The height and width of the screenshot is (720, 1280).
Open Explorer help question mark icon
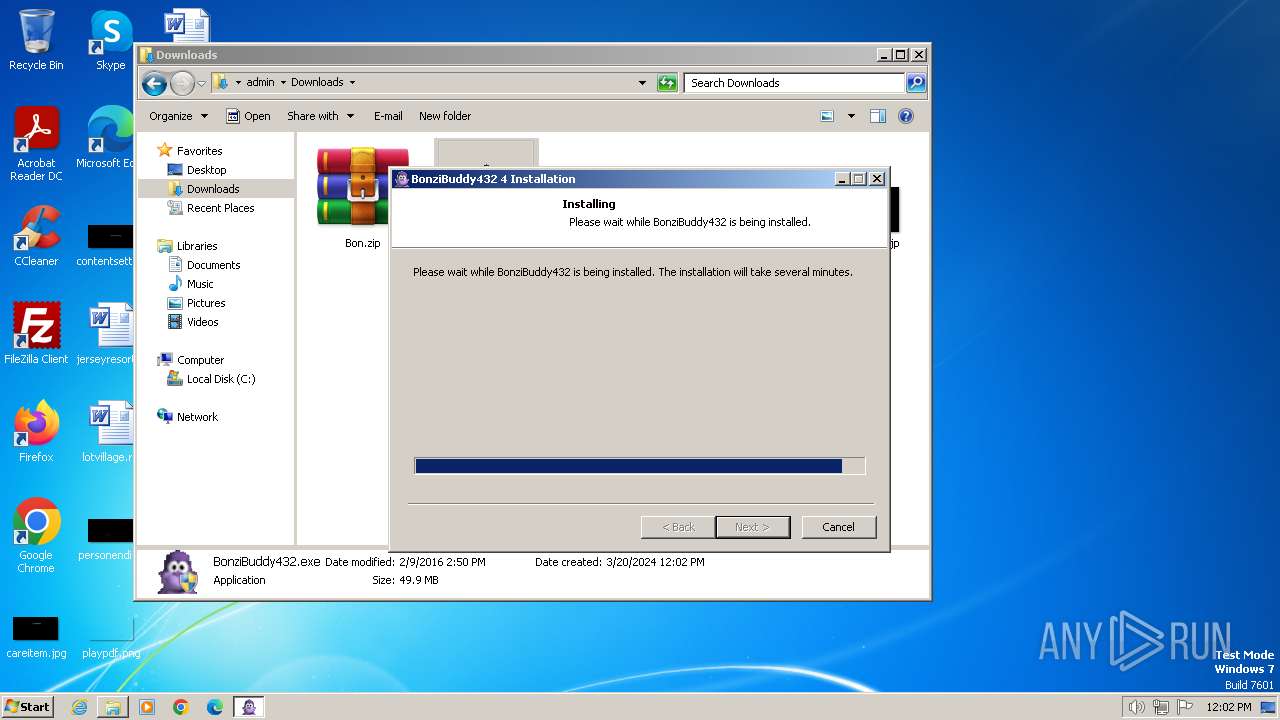click(x=906, y=116)
